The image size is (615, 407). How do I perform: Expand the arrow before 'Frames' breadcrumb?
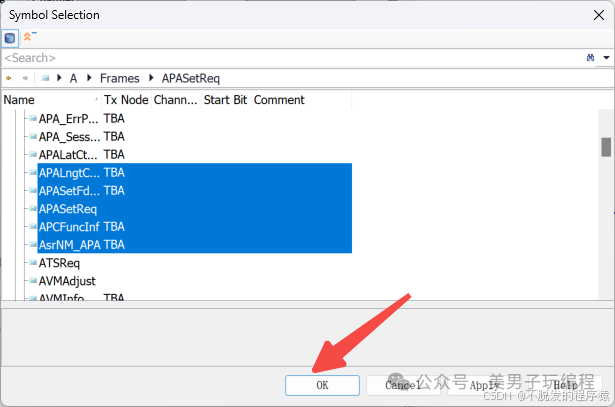pyautogui.click(x=89, y=78)
